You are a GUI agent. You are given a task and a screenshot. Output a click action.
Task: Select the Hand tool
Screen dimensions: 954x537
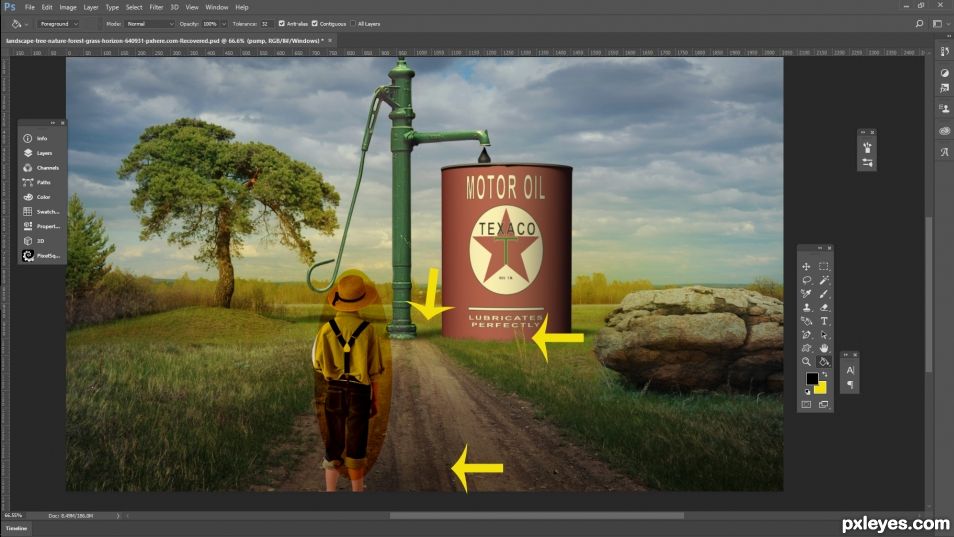[824, 348]
